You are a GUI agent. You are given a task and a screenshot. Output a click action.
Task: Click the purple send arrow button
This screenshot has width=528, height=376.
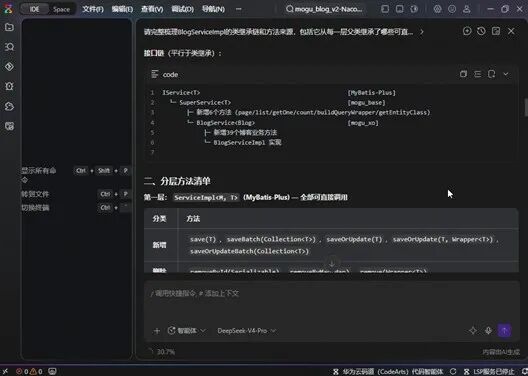[504, 331]
